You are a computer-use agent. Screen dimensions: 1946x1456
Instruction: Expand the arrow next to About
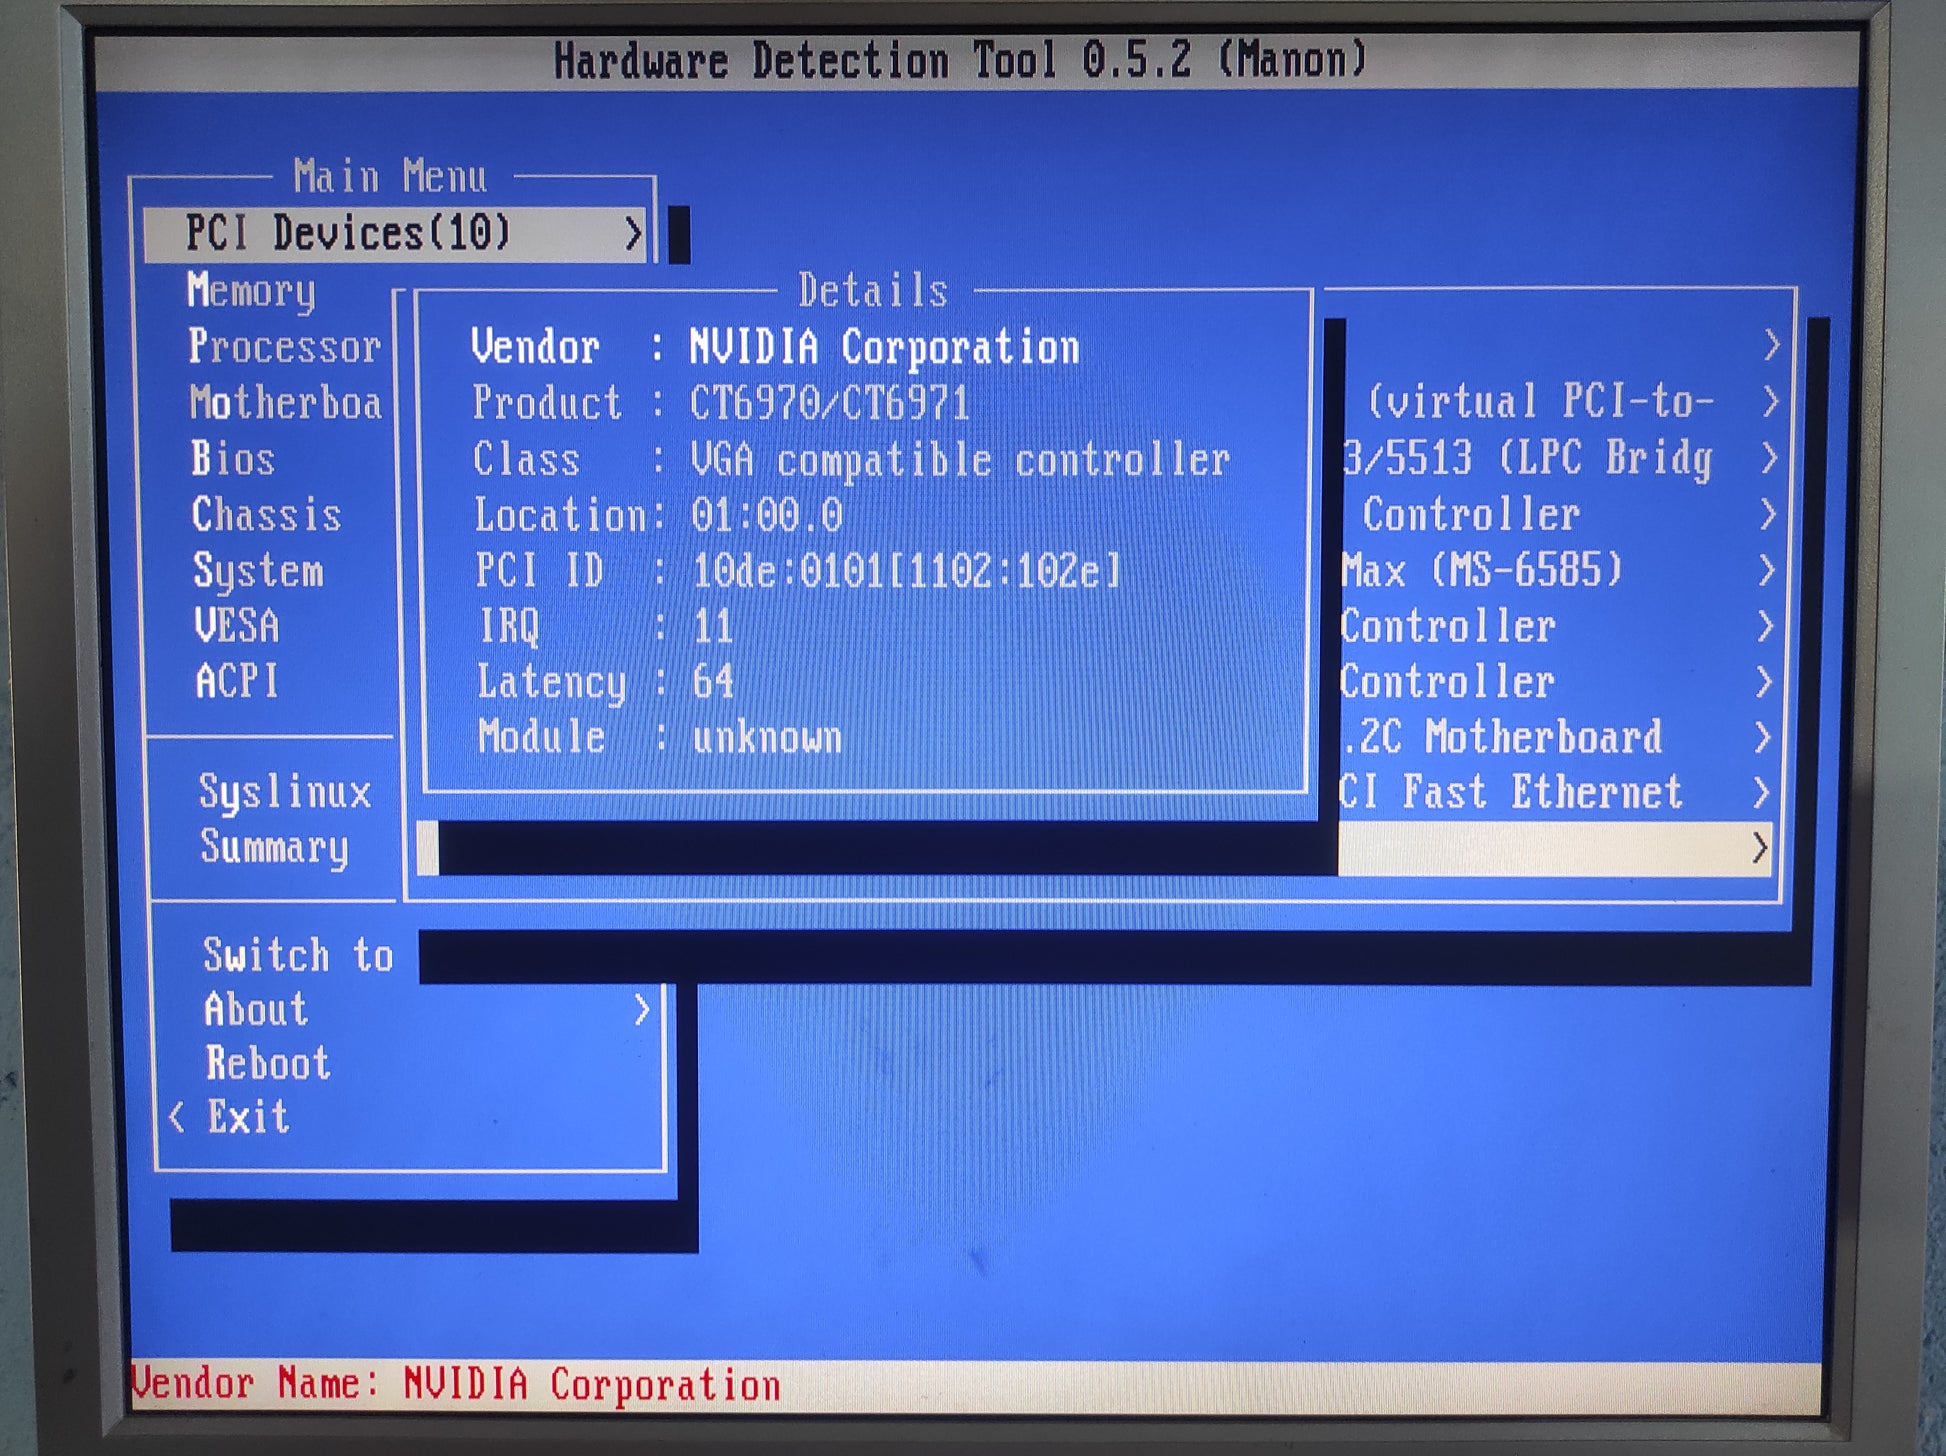[642, 1010]
